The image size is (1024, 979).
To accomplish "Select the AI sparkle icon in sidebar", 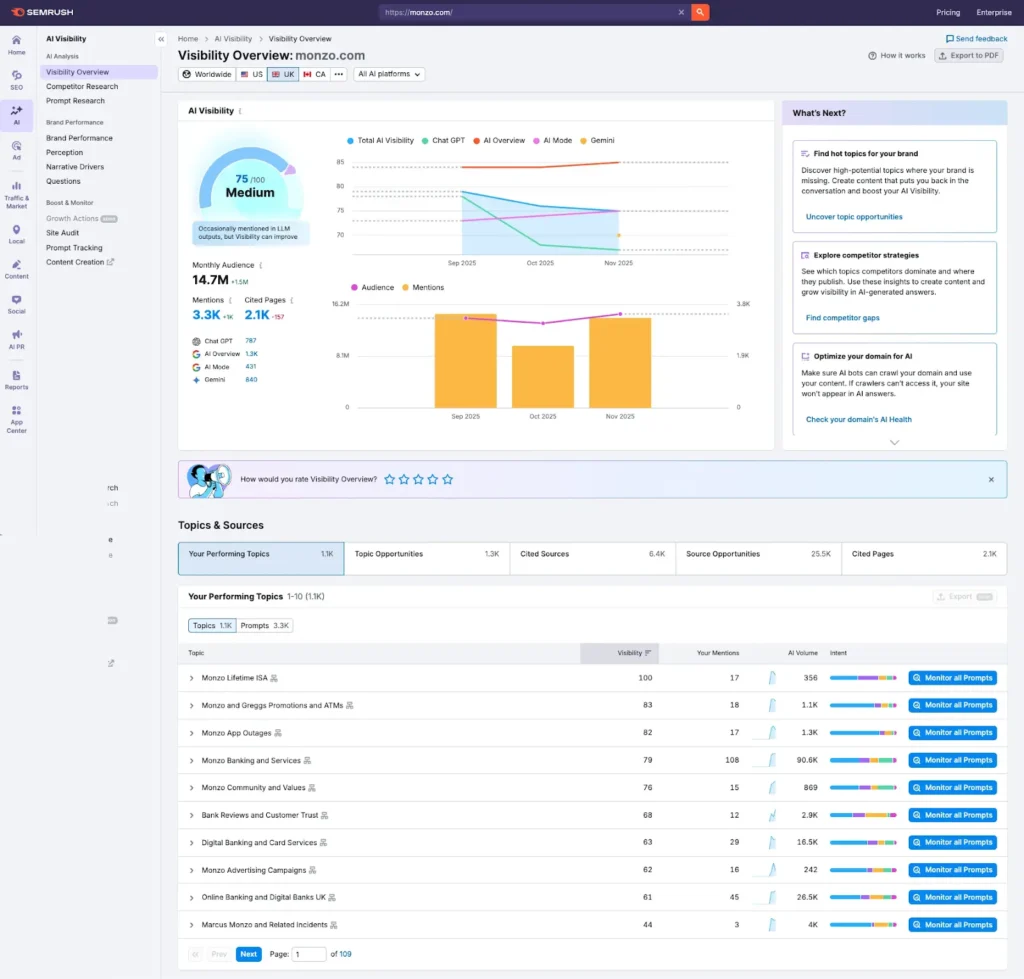I will pos(16,115).
